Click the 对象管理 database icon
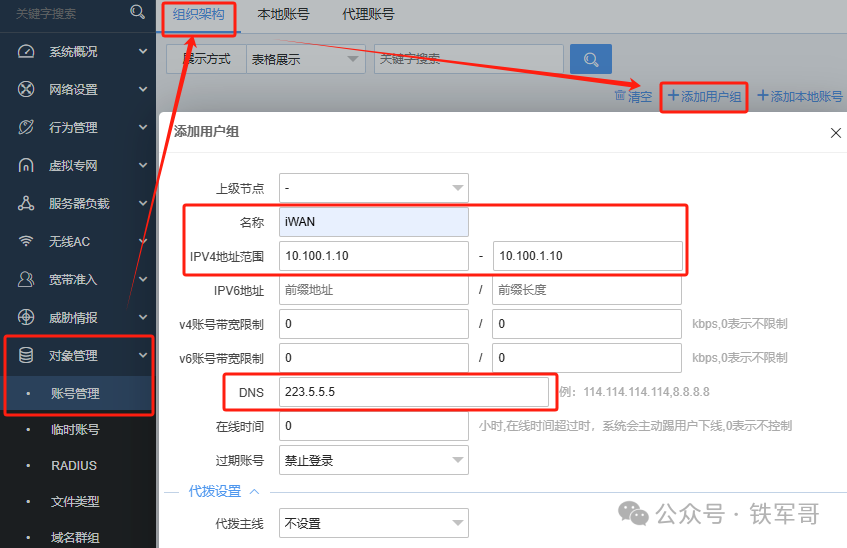The width and height of the screenshot is (847, 548). (26, 355)
